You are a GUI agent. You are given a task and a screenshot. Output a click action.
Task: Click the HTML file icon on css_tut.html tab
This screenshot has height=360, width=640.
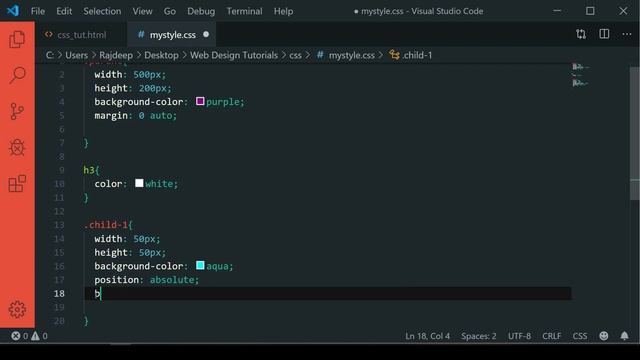pyautogui.click(x=49, y=35)
